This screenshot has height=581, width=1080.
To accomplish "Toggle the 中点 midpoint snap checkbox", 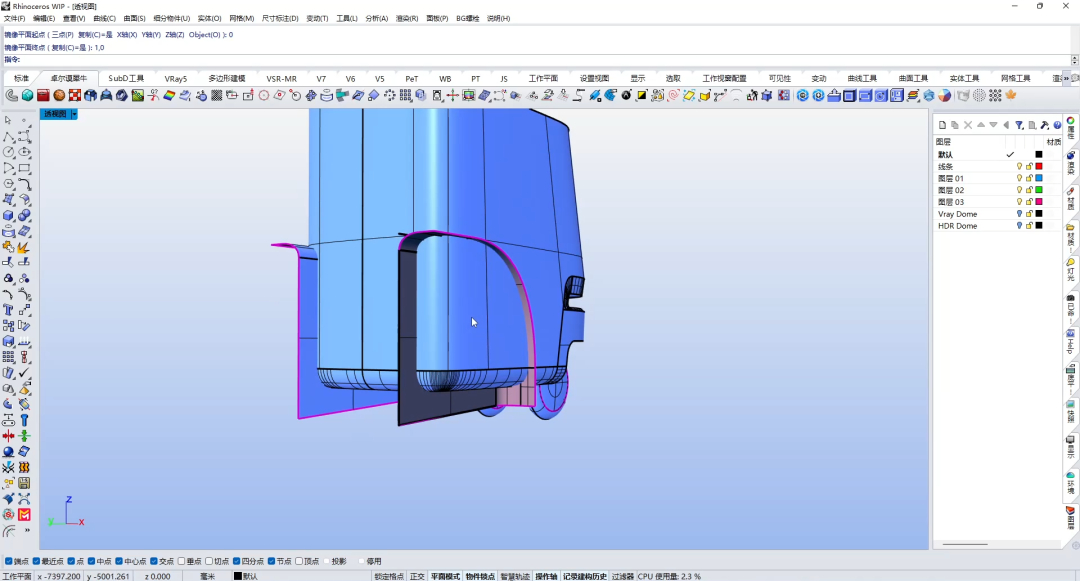I will 92,561.
